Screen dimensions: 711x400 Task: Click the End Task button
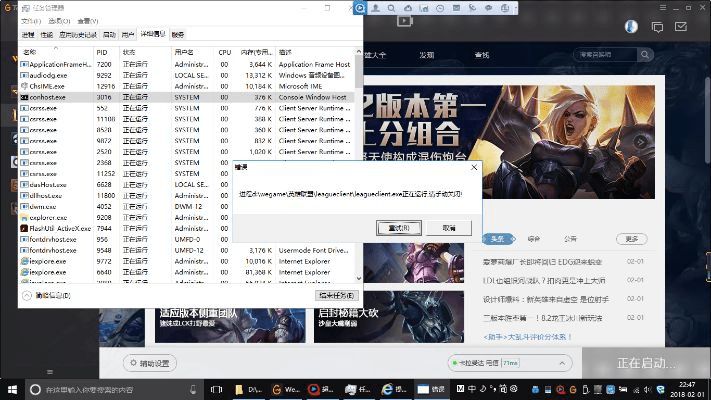click(337, 295)
